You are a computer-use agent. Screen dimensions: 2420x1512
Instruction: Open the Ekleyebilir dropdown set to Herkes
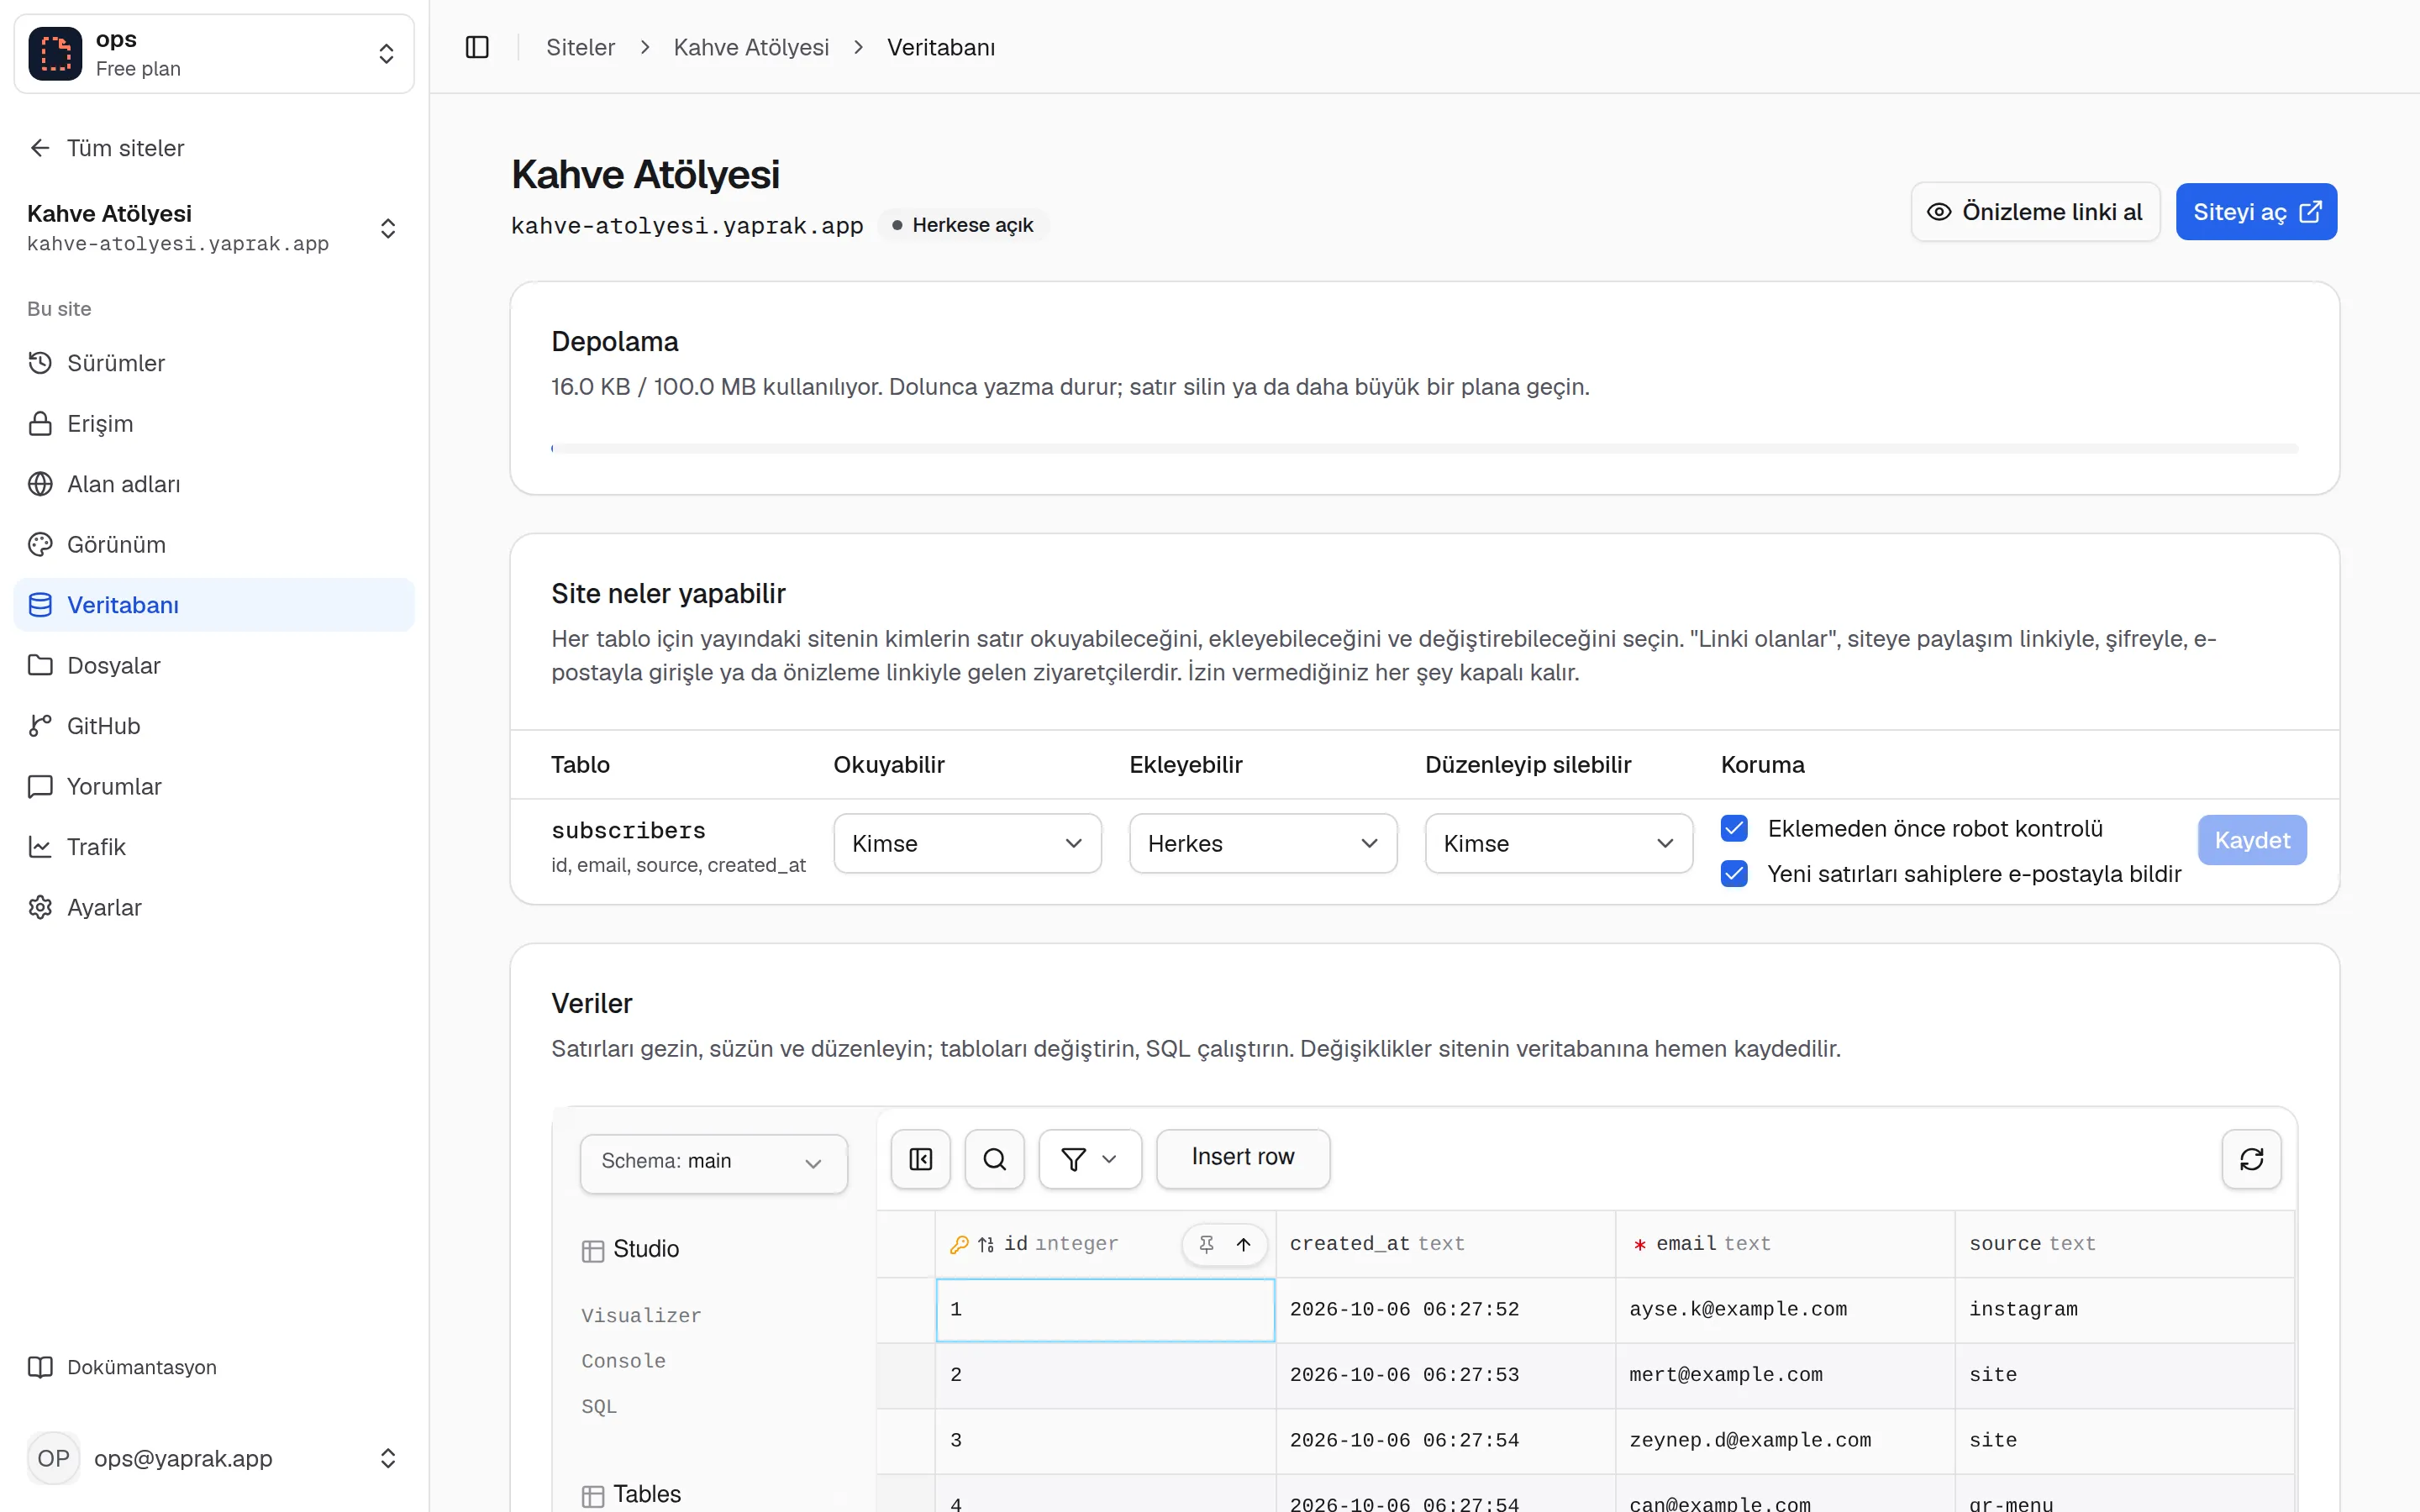(1263, 843)
